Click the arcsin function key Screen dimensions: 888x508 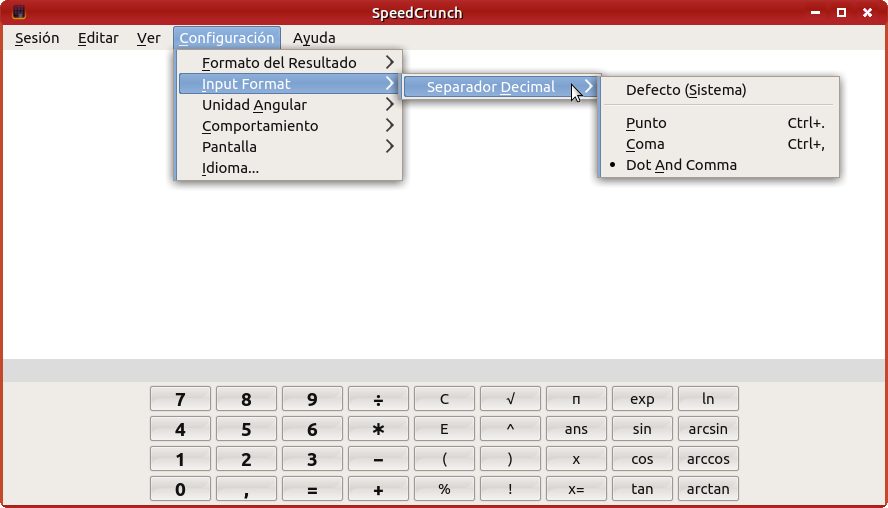[708, 429]
